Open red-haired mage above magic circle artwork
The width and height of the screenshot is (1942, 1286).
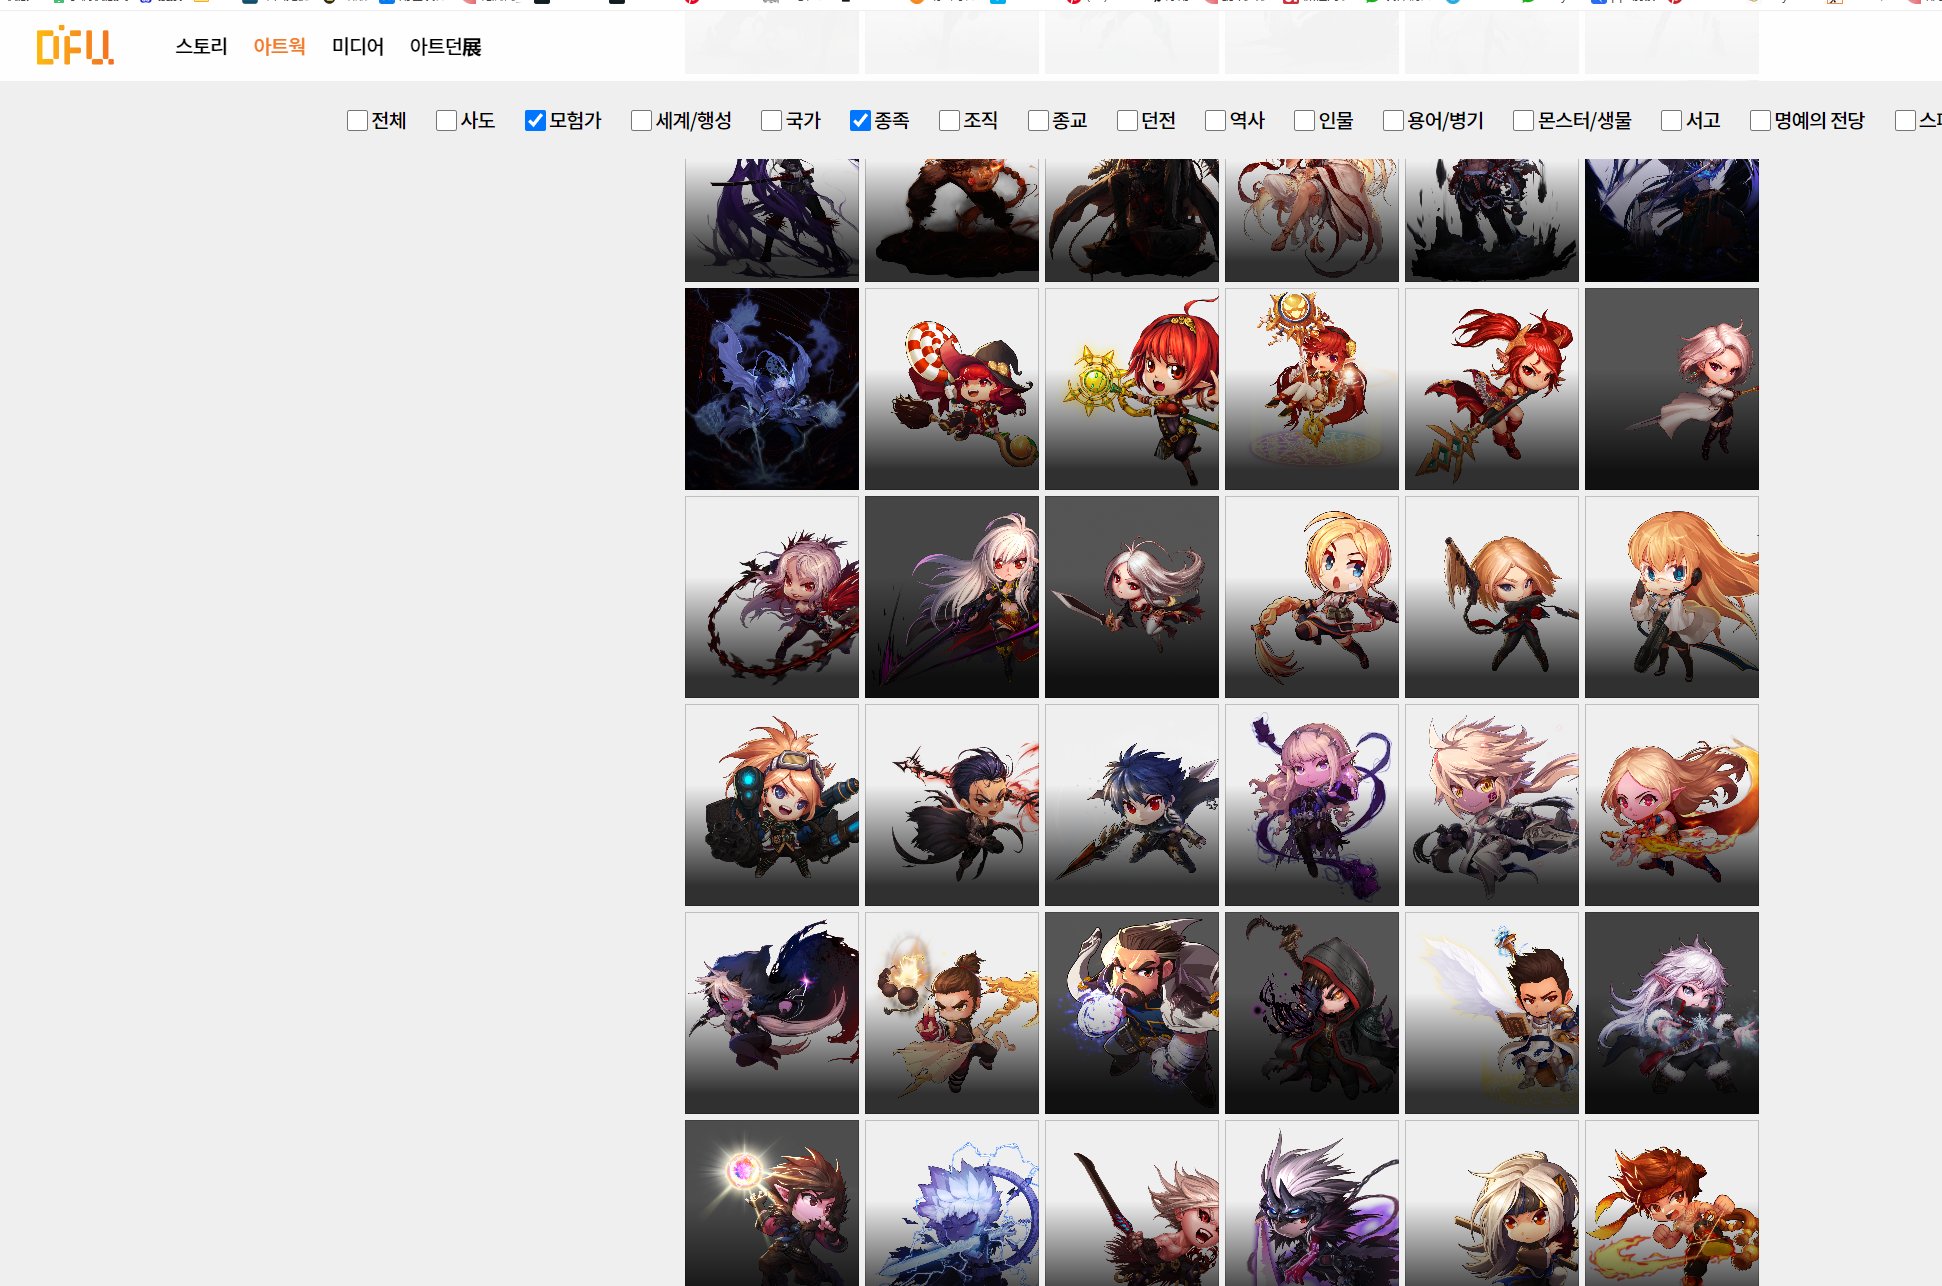(1312, 389)
